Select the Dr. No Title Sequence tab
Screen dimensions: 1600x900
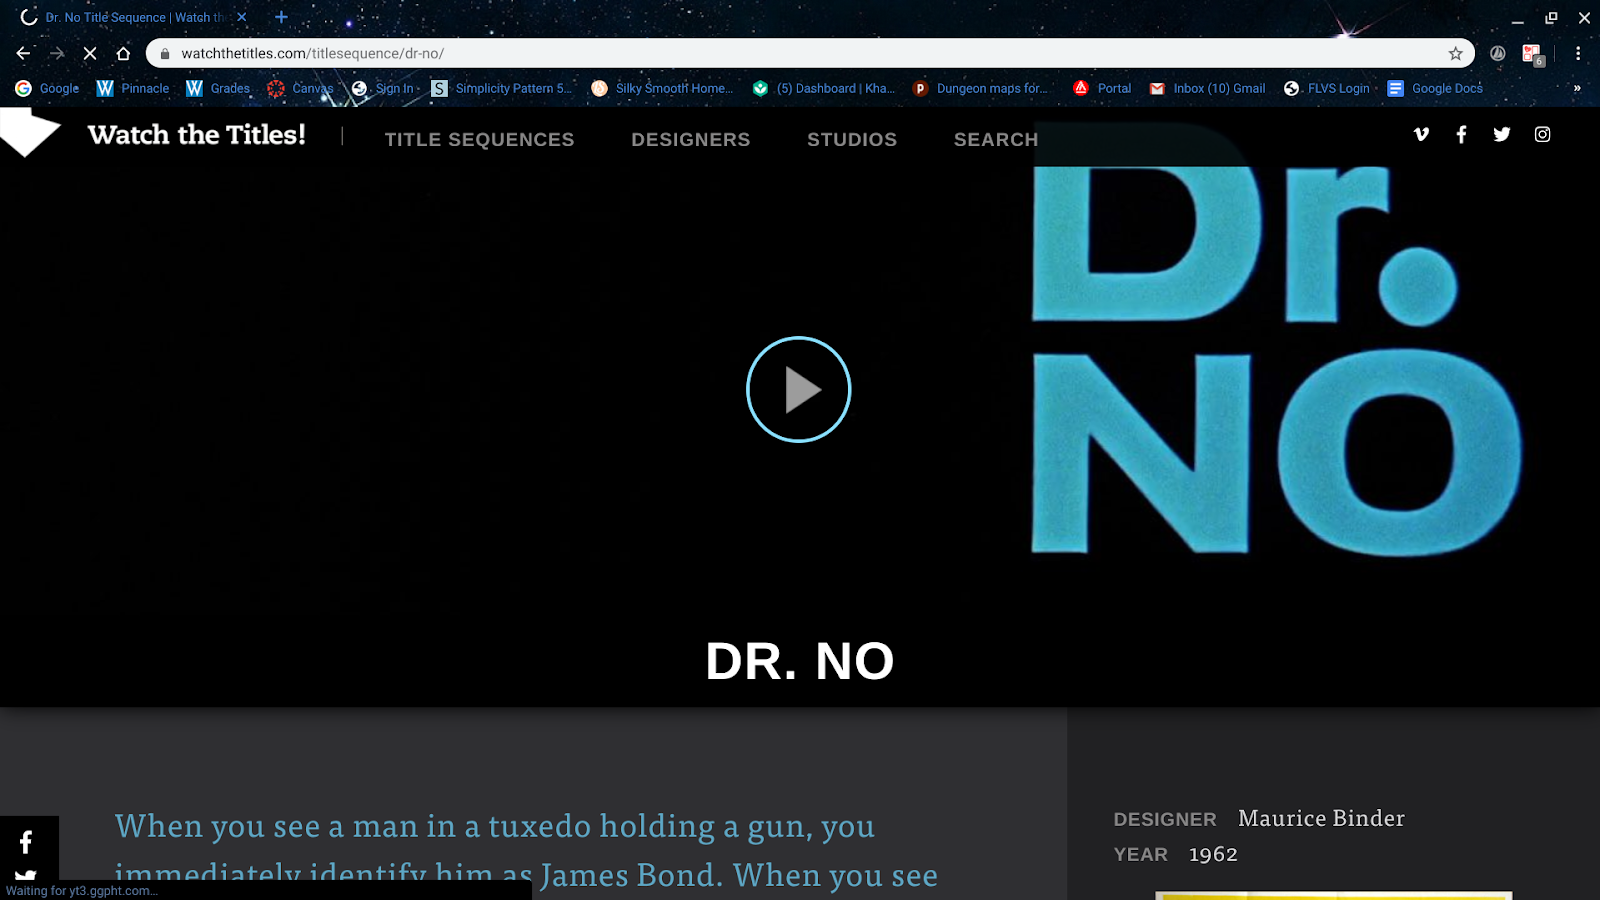tap(135, 17)
